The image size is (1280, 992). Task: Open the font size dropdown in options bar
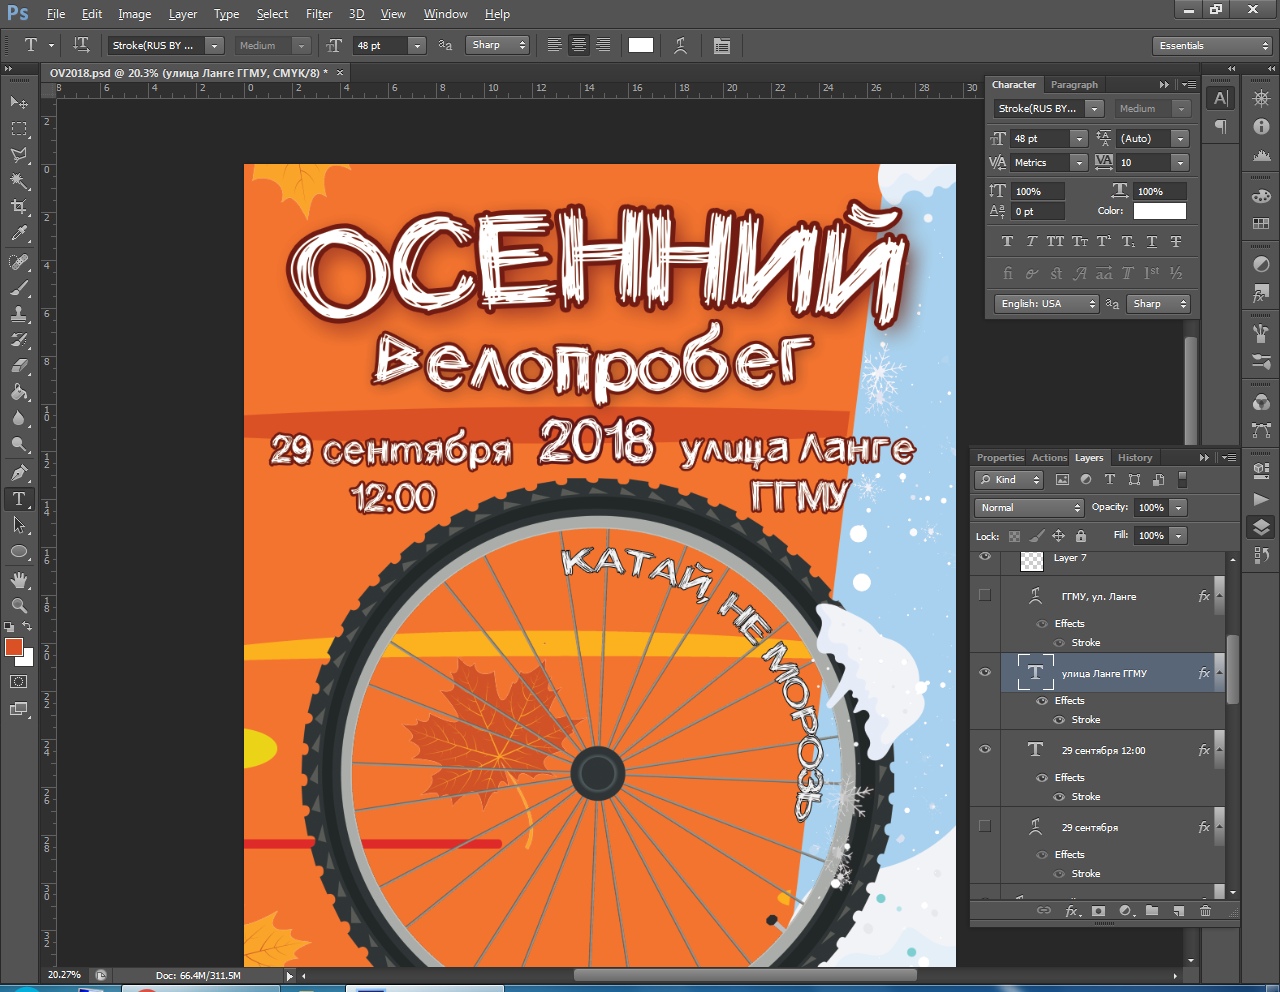[417, 46]
